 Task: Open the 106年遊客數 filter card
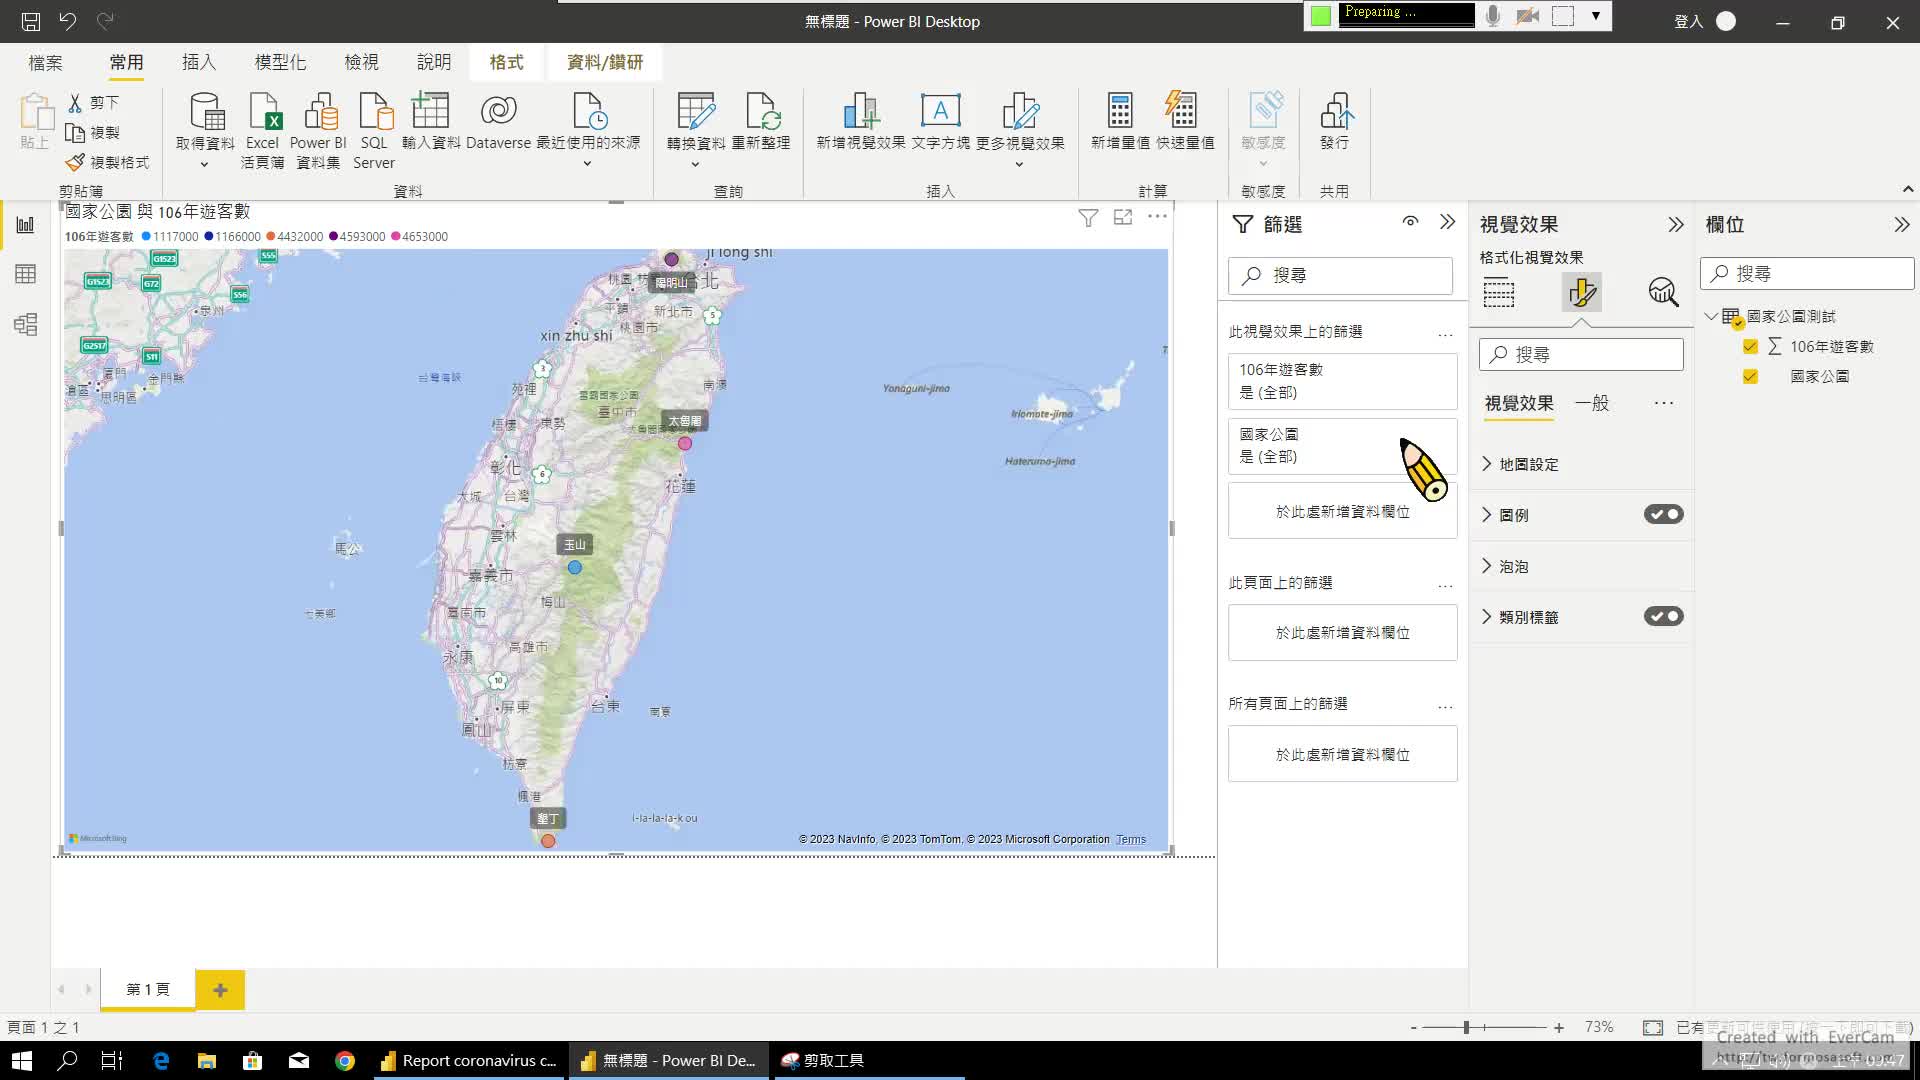1342,381
